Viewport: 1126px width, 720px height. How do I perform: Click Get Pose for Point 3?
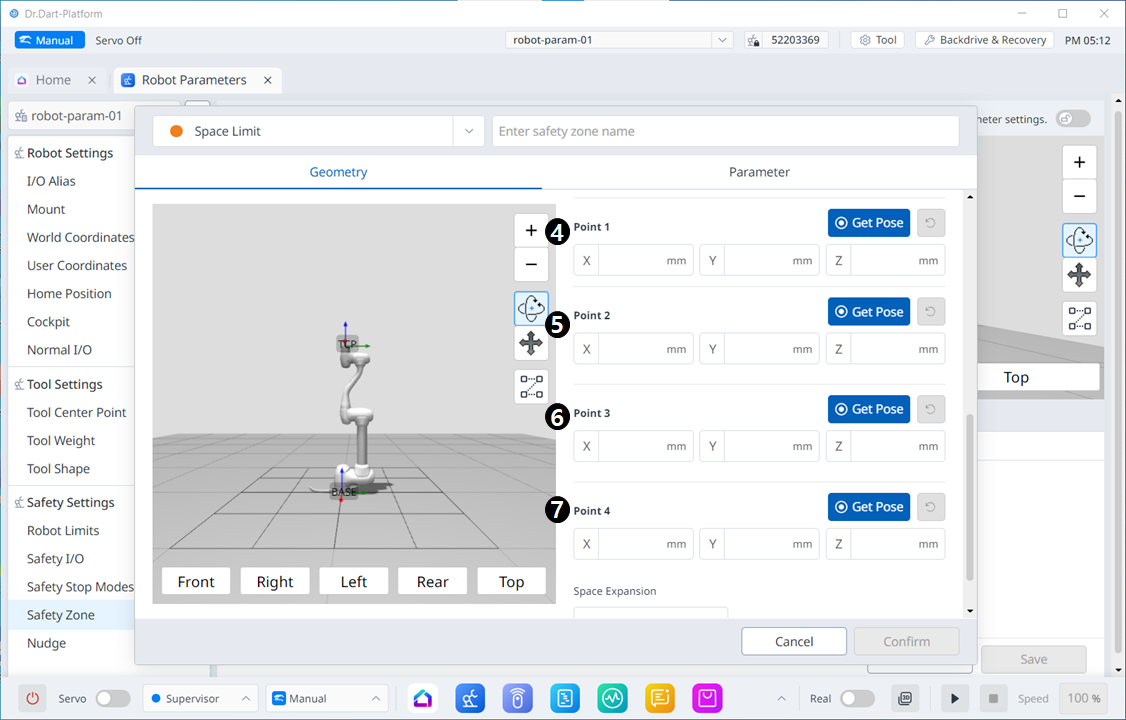click(868, 409)
